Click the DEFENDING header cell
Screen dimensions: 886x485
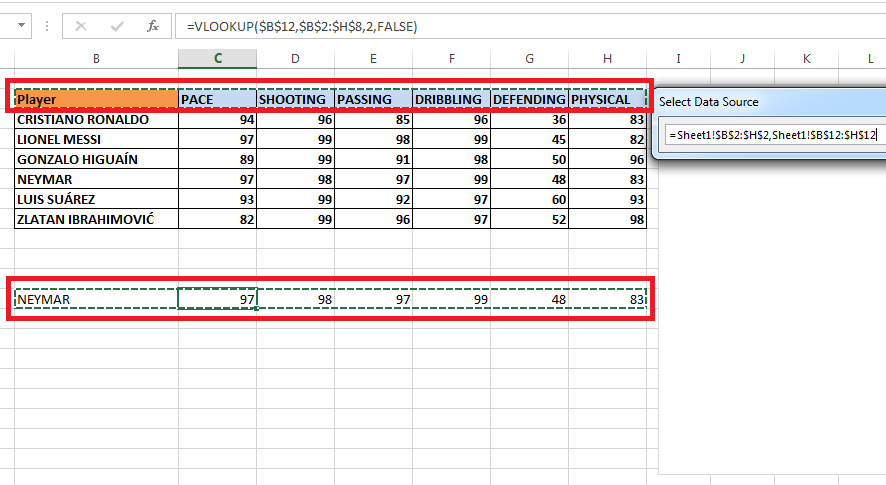pos(529,99)
